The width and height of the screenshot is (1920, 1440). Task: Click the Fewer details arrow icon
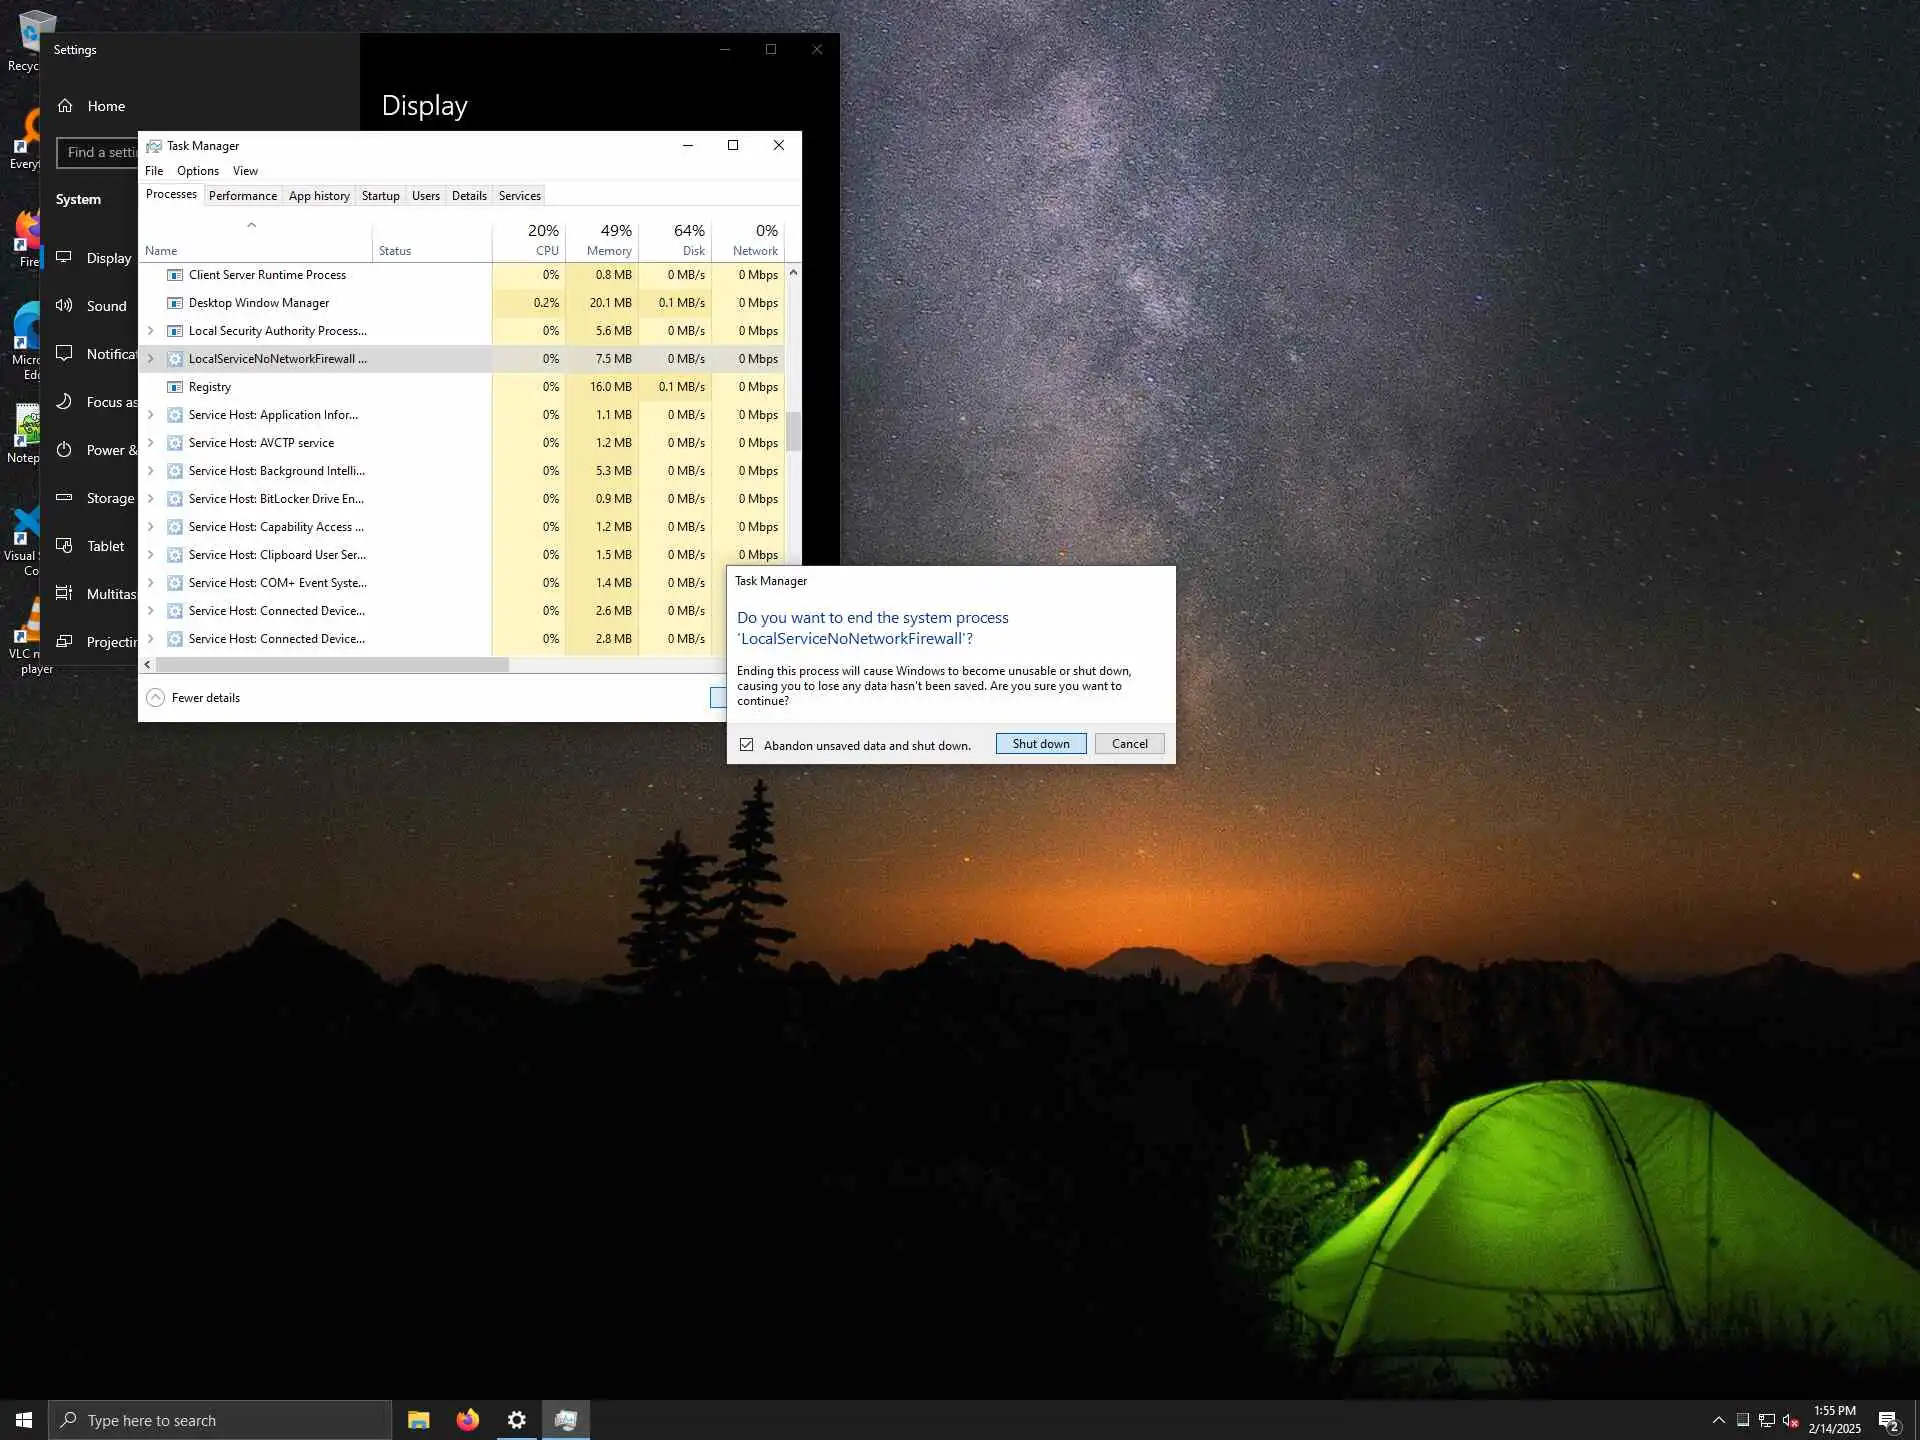coord(155,698)
